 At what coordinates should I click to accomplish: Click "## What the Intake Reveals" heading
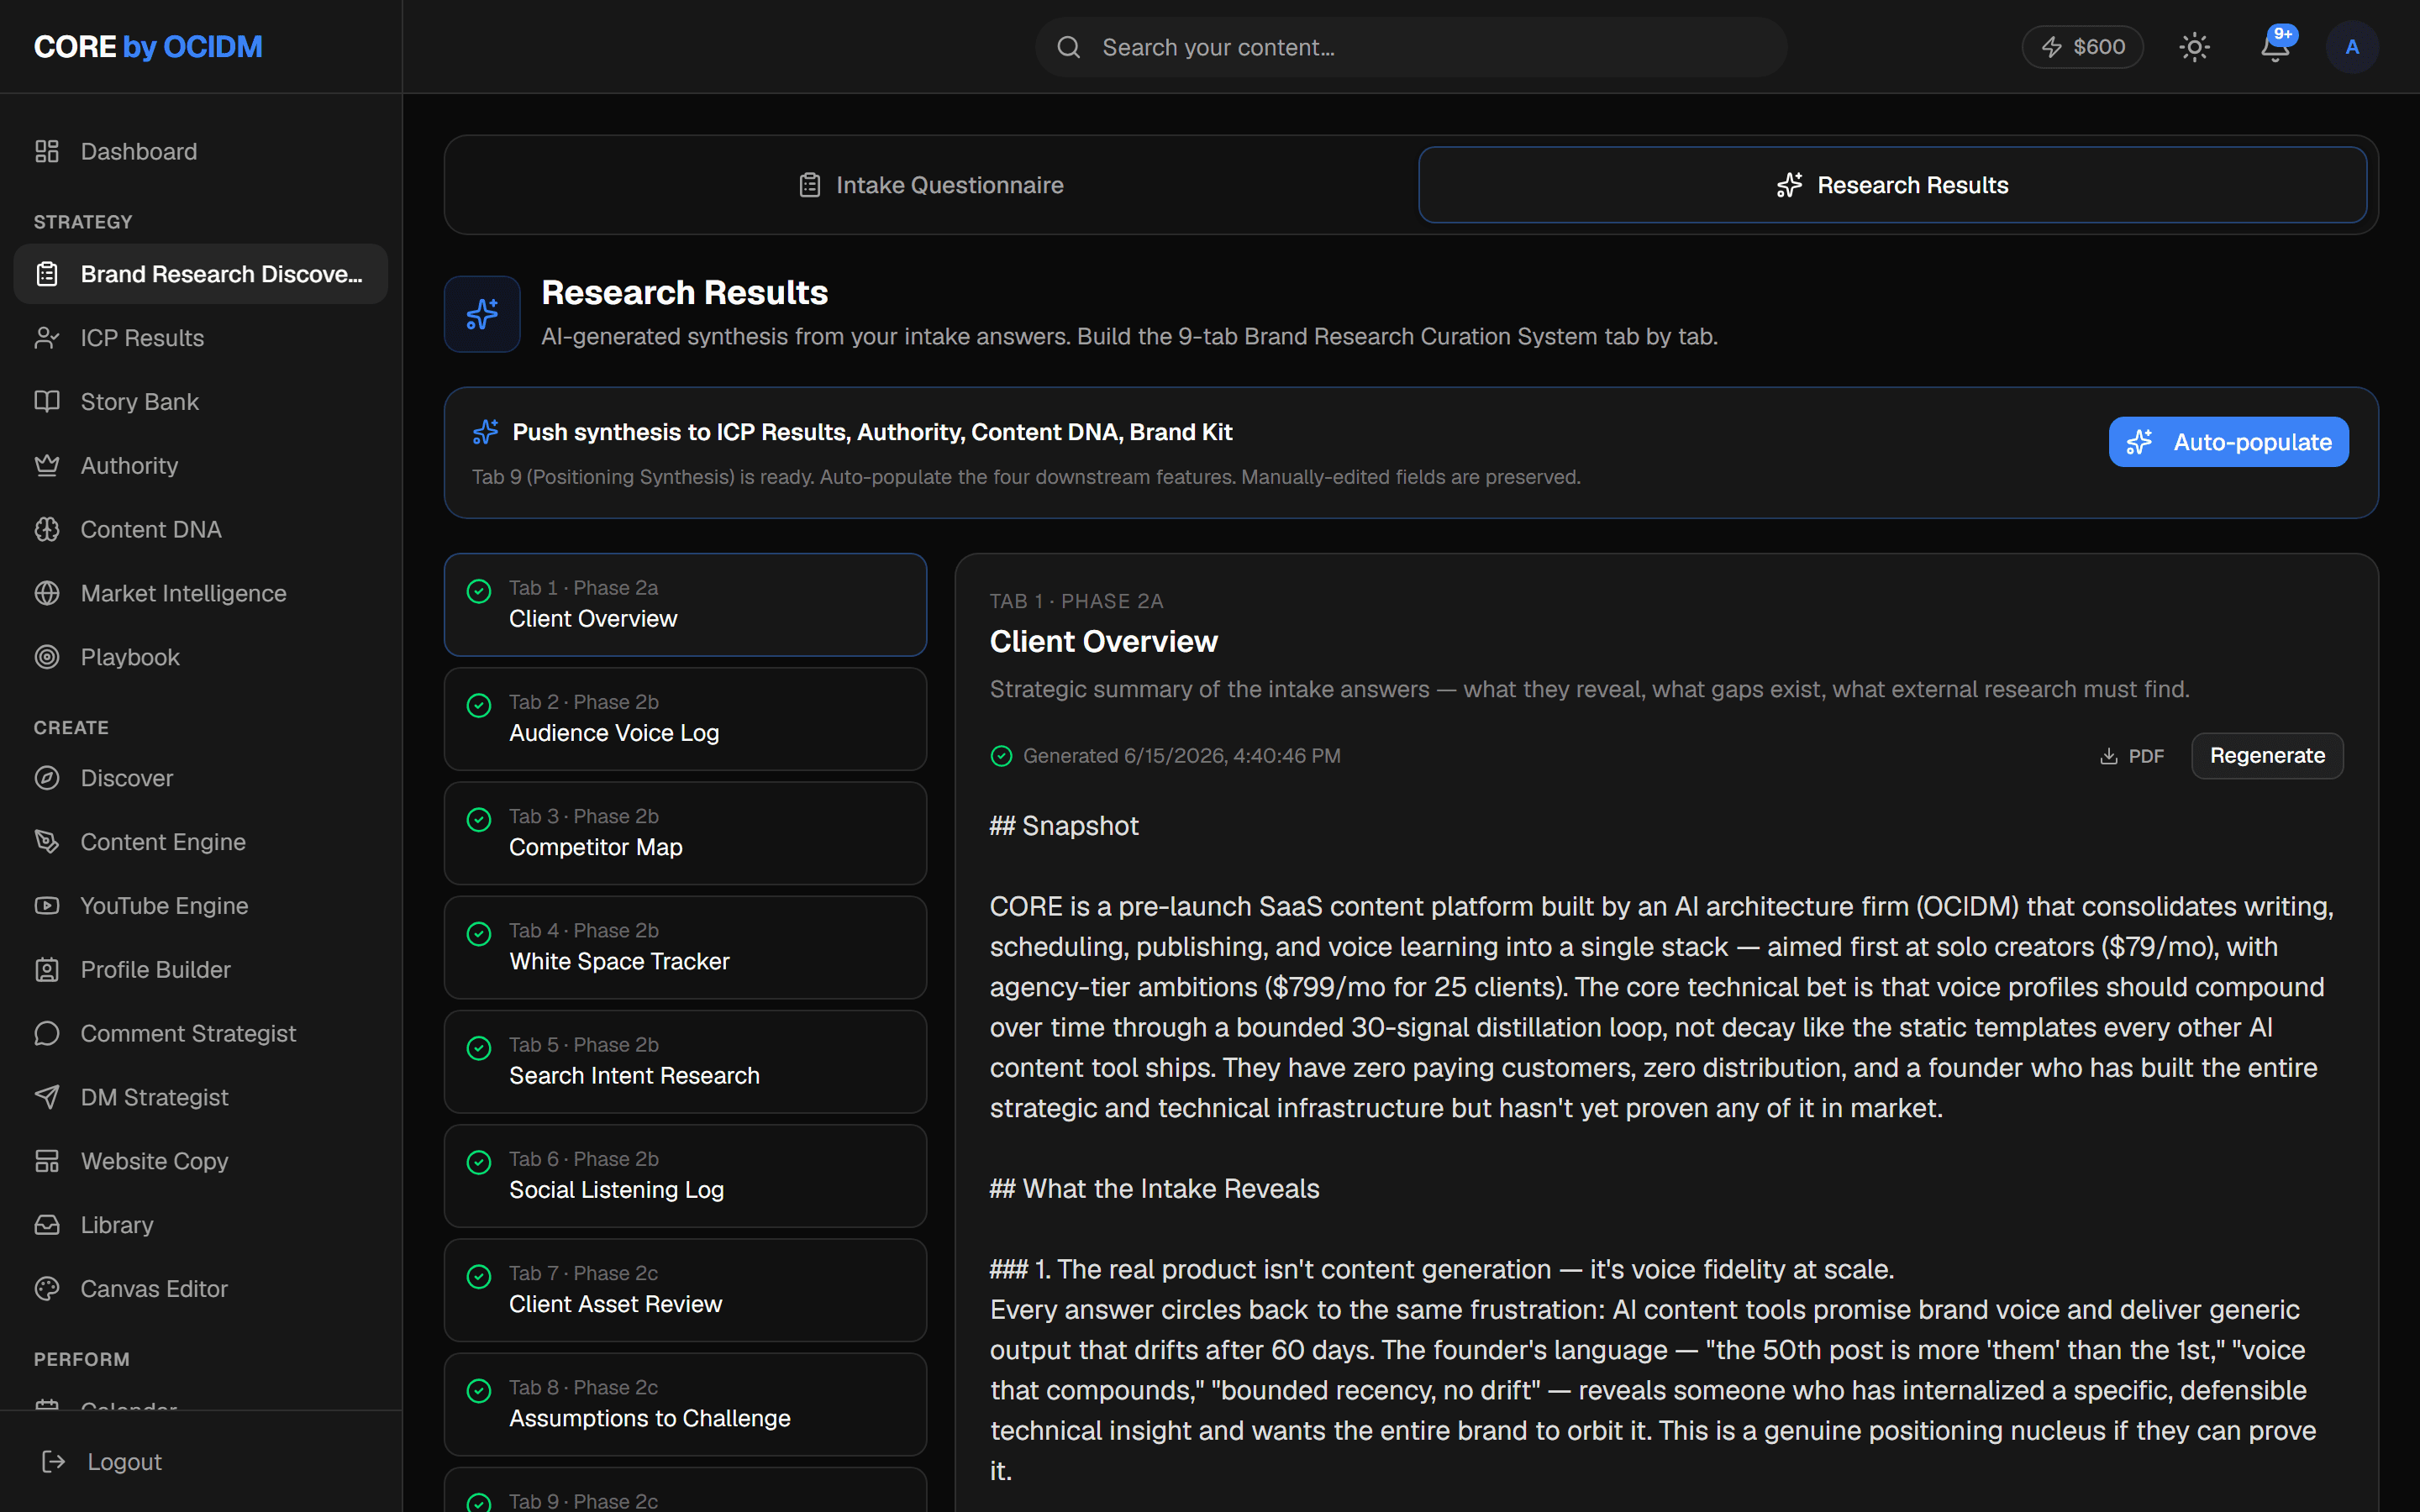click(1154, 1189)
